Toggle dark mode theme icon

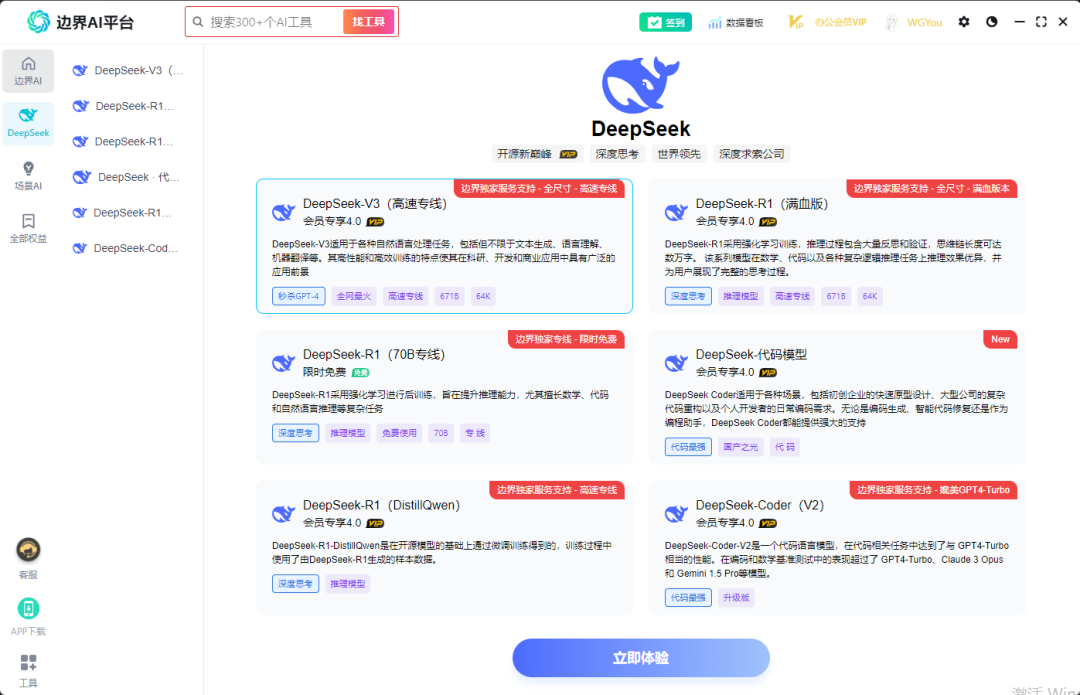click(992, 22)
